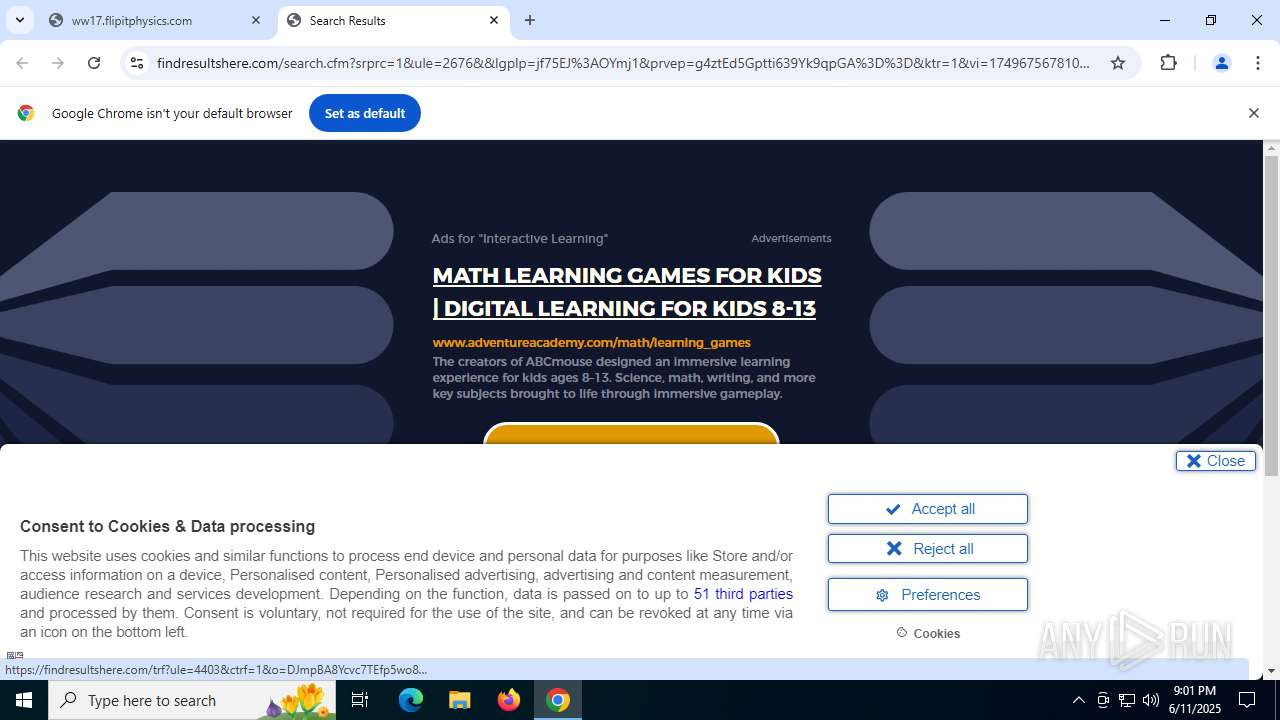The image size is (1280, 720).
Task: Click the orange button below the ad
Action: tap(631, 434)
